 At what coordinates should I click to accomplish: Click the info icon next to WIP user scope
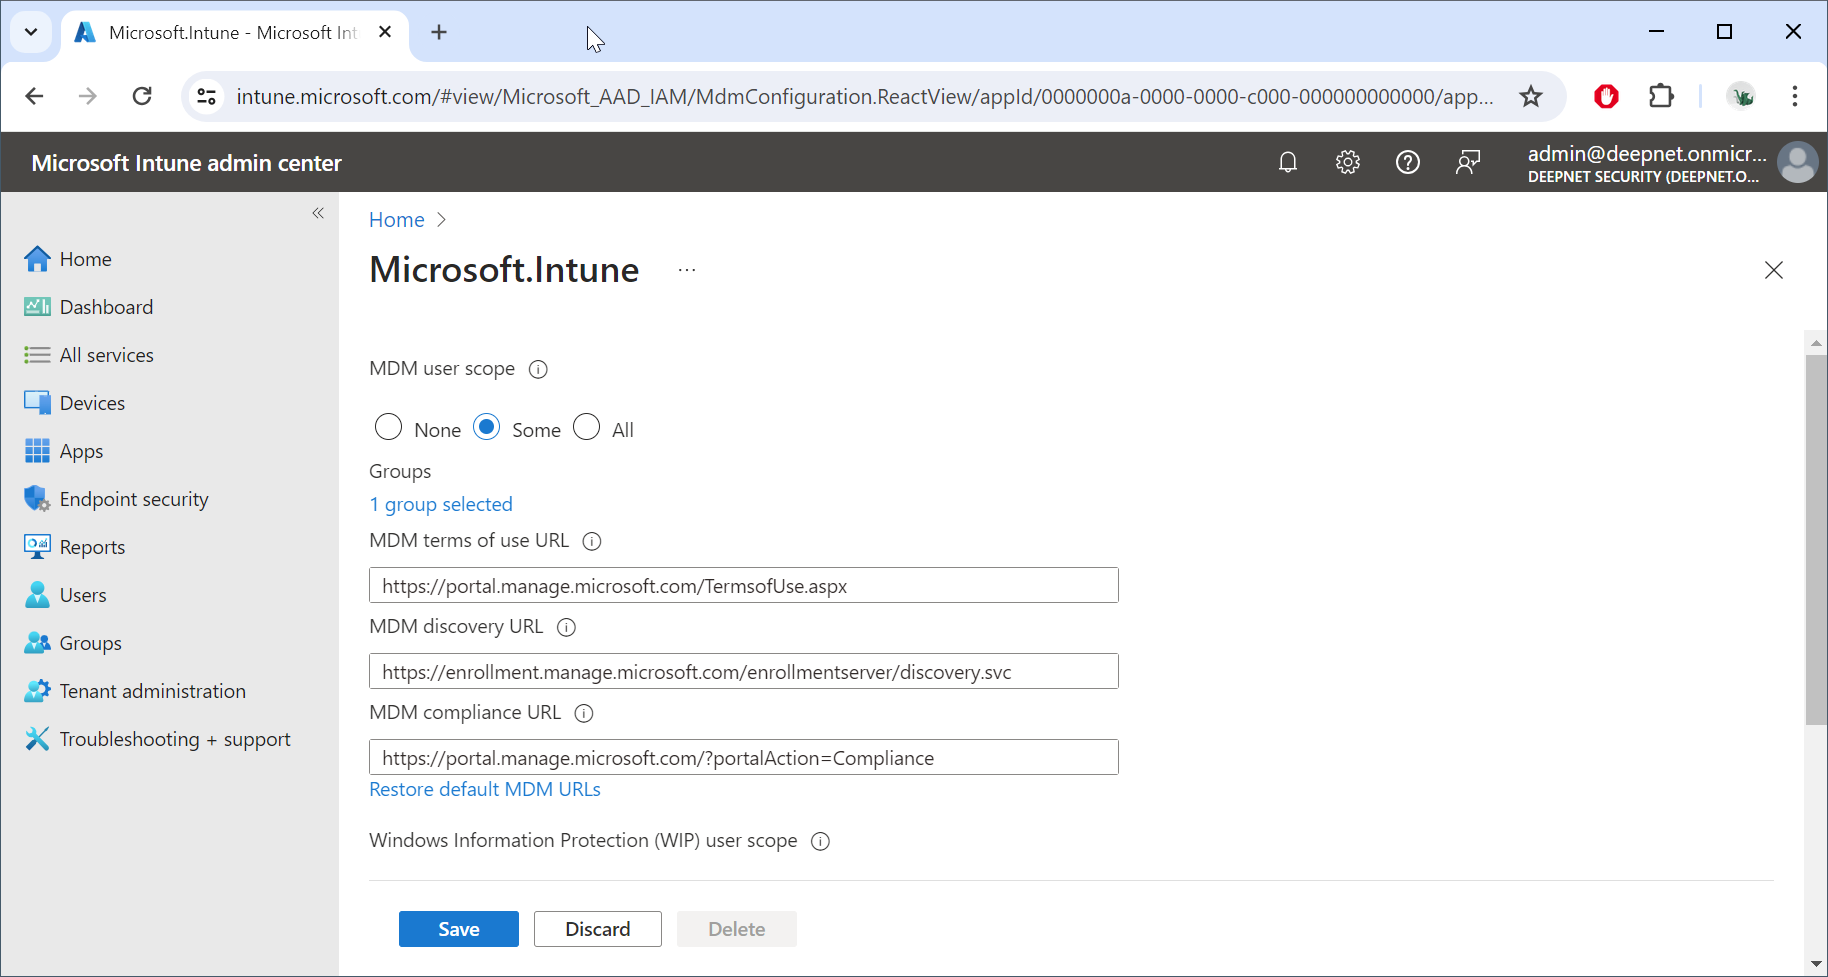pos(820,841)
